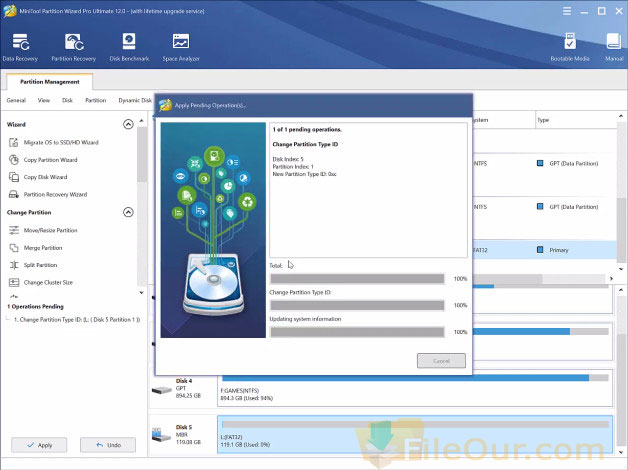This screenshot has height=470, width=628.
Task: Open the Disk menu
Action: pyautogui.click(x=67, y=100)
